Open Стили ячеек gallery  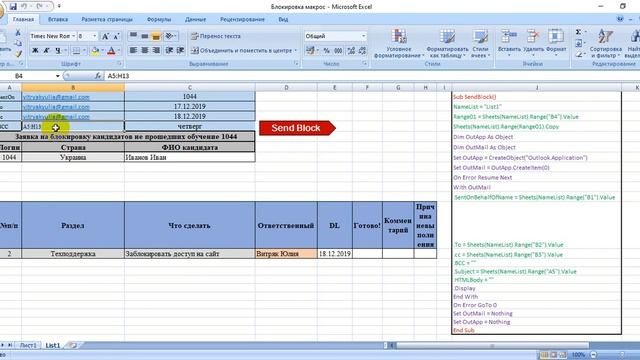480,44
